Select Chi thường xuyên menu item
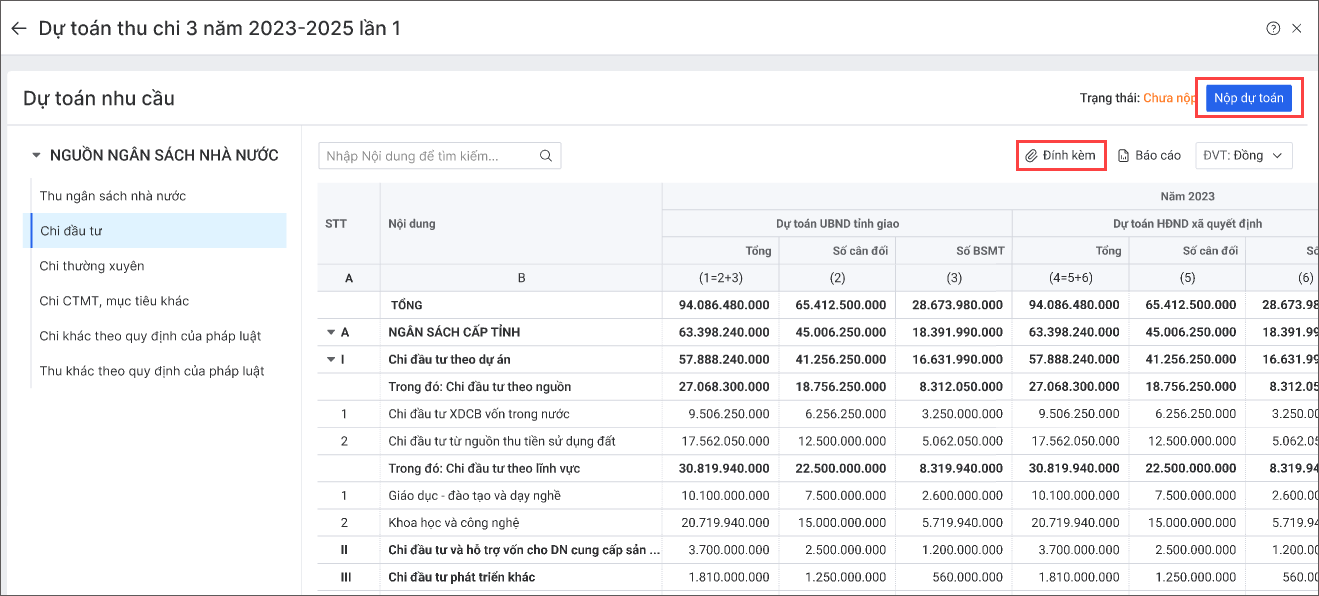Image resolution: width=1319 pixels, height=596 pixels. pos(92,266)
